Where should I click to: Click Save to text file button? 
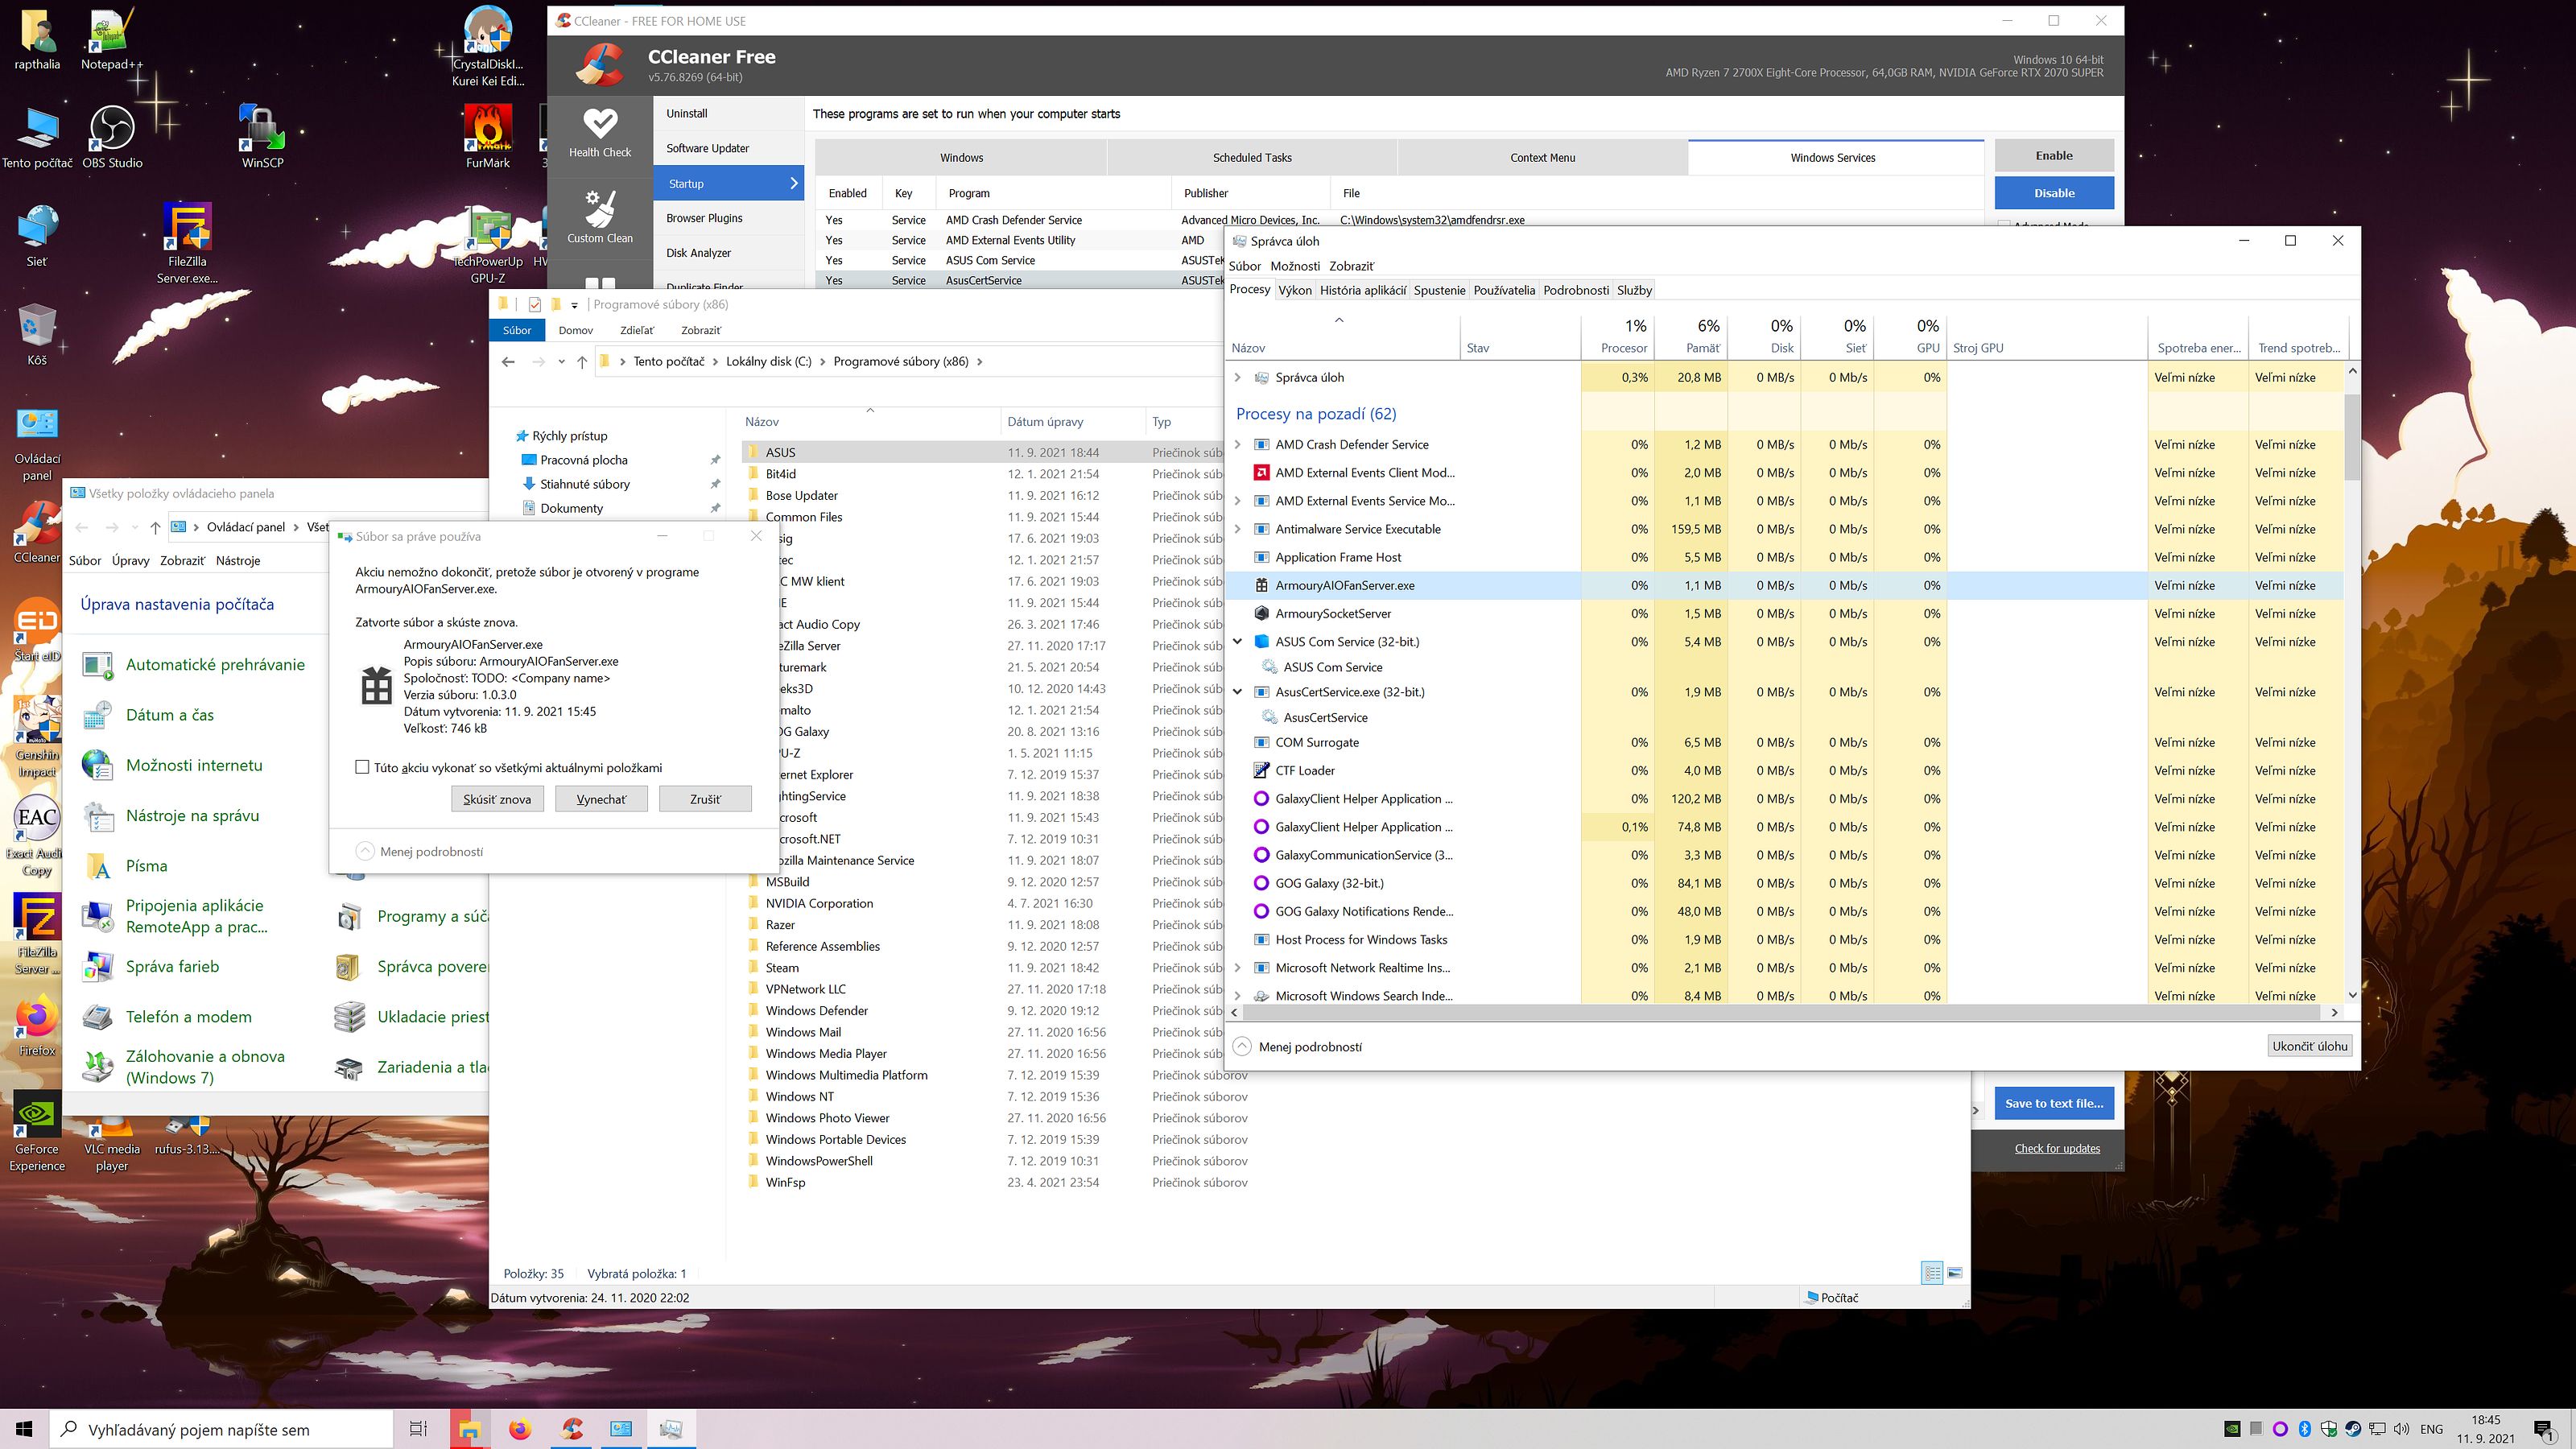click(x=2054, y=1103)
